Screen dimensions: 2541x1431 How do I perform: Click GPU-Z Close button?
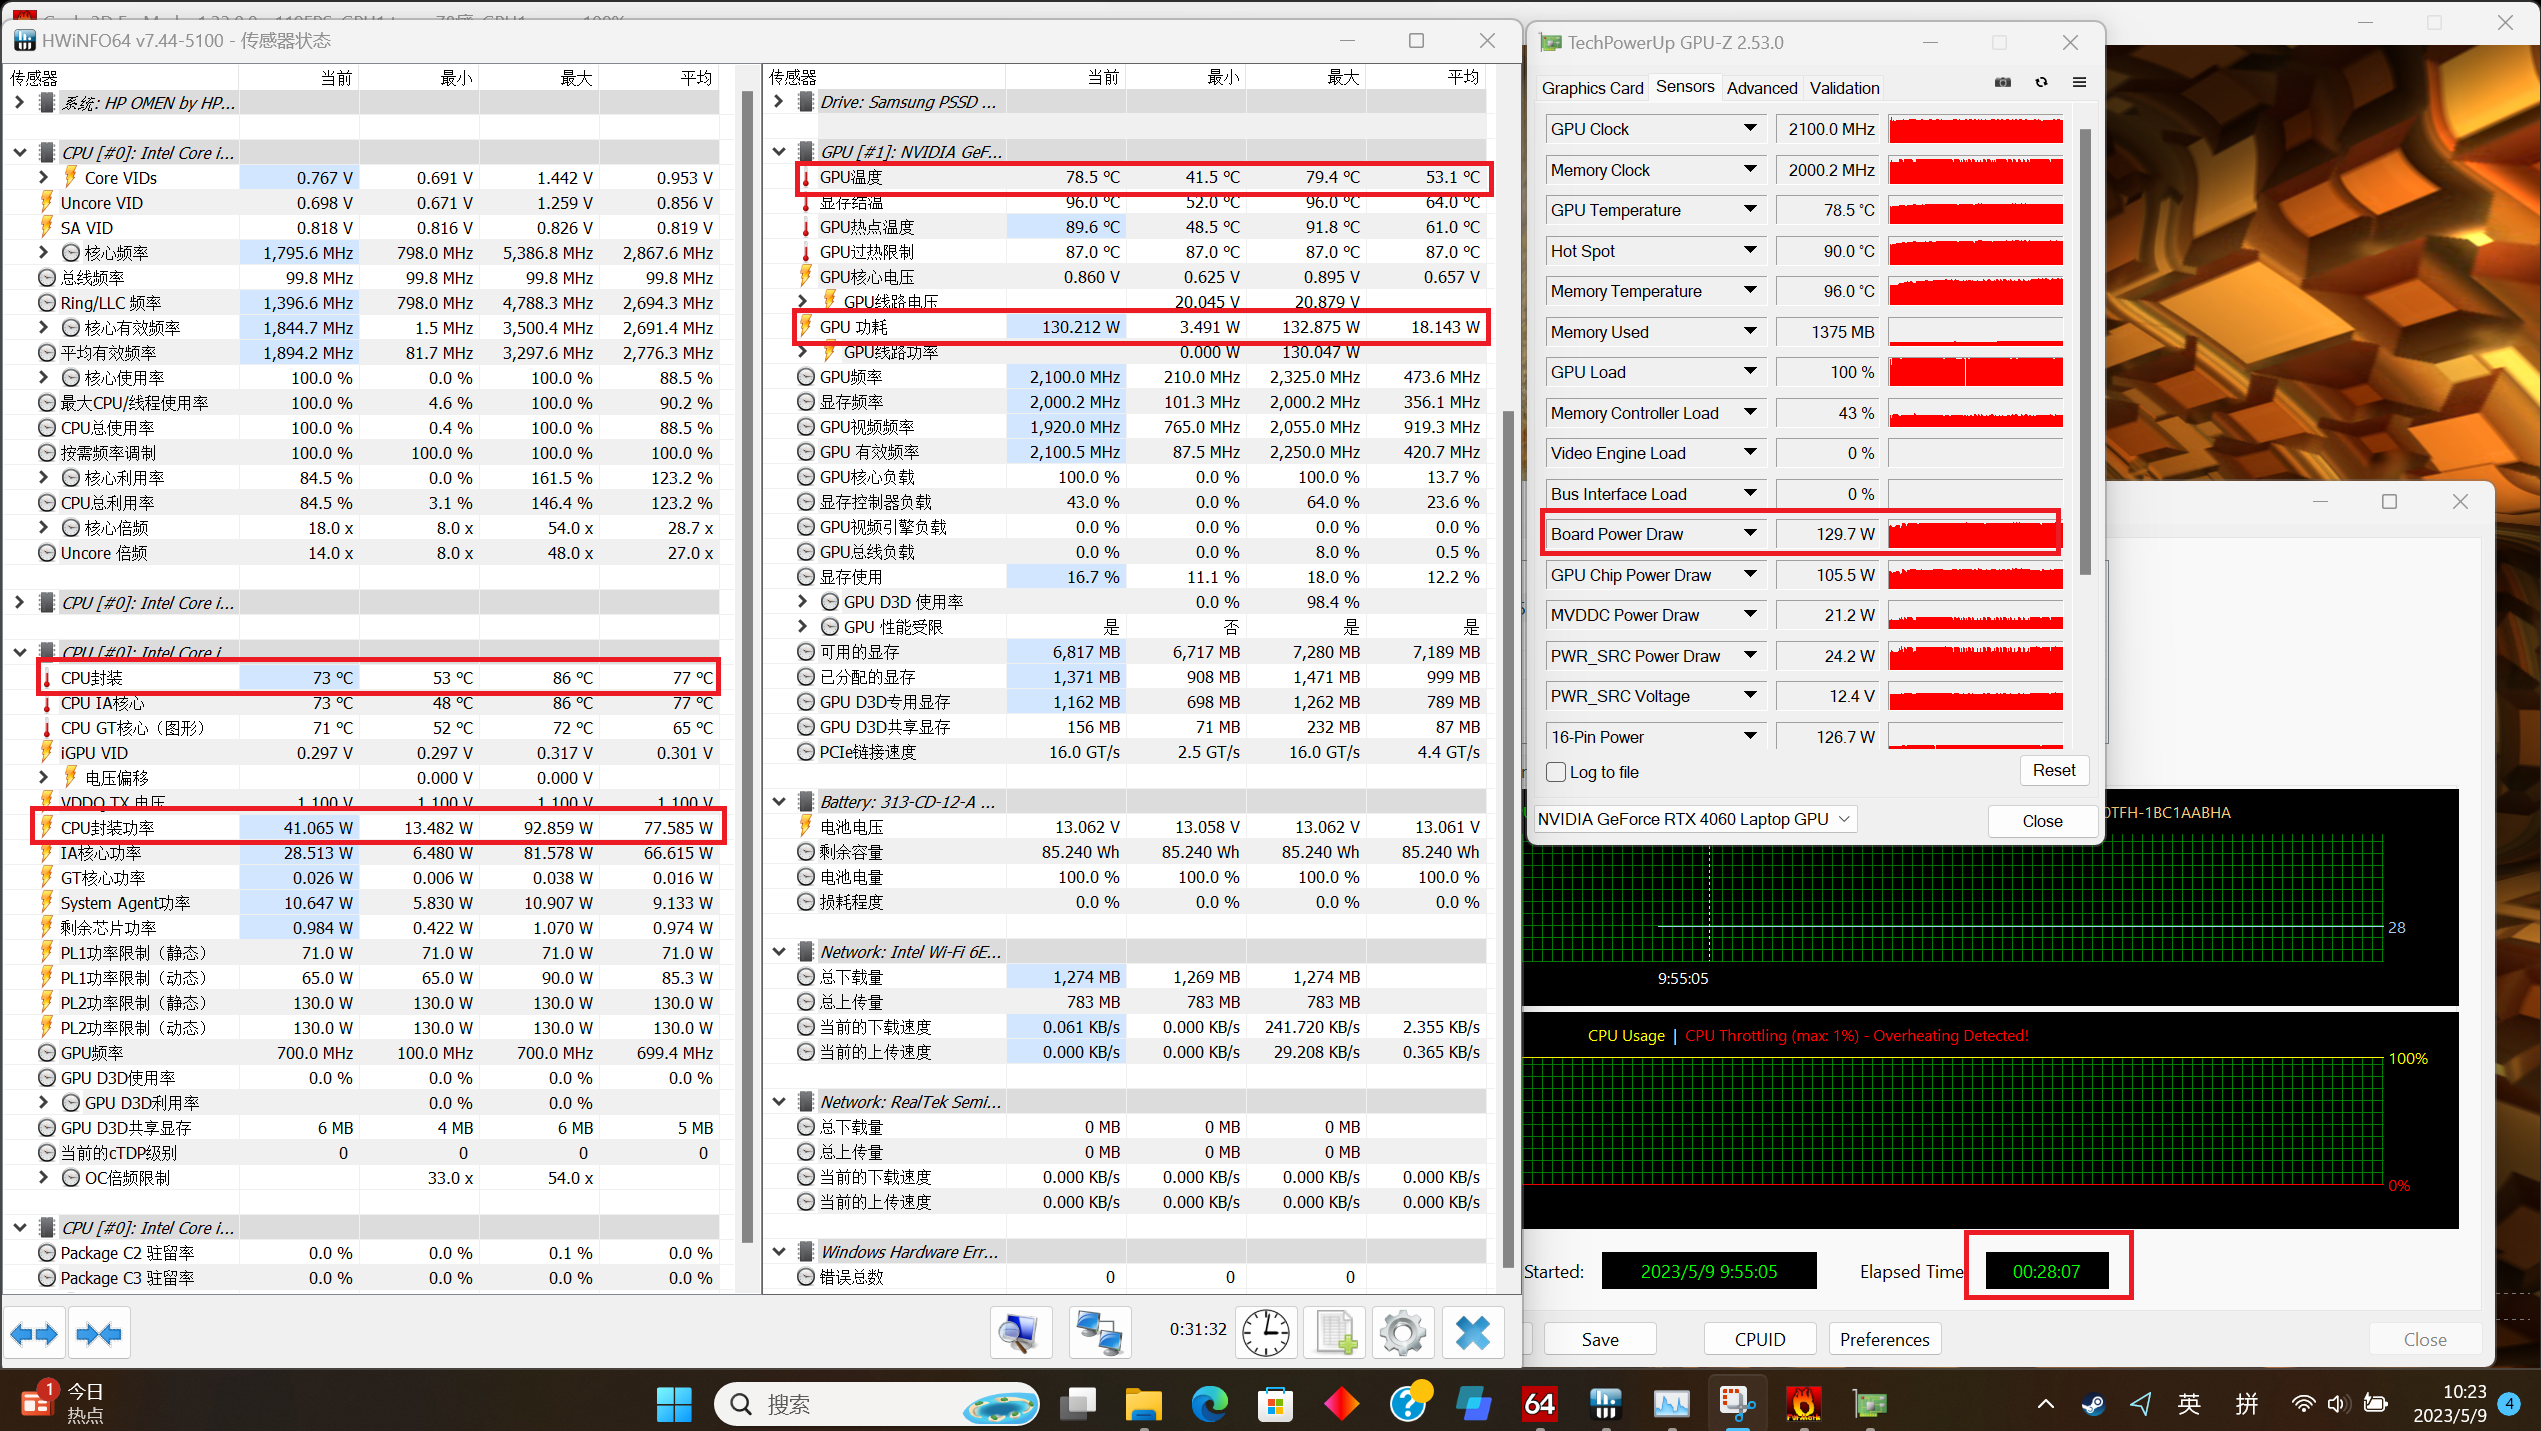[x=2042, y=821]
